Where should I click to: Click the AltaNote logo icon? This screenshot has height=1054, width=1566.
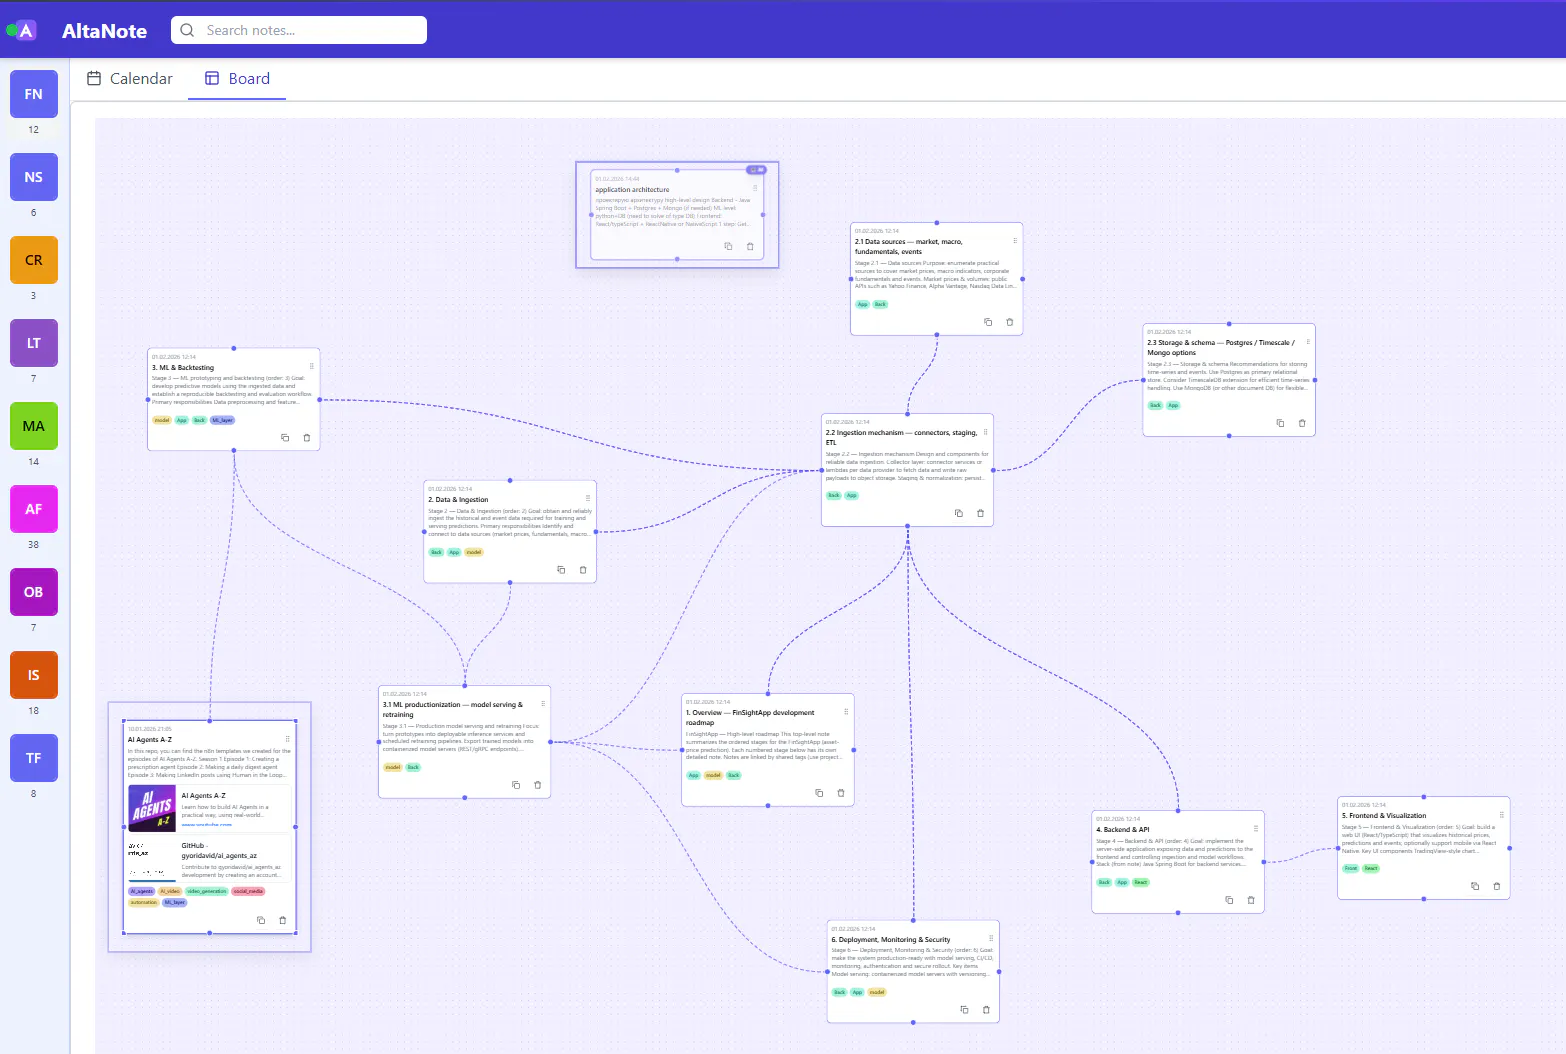point(26,30)
